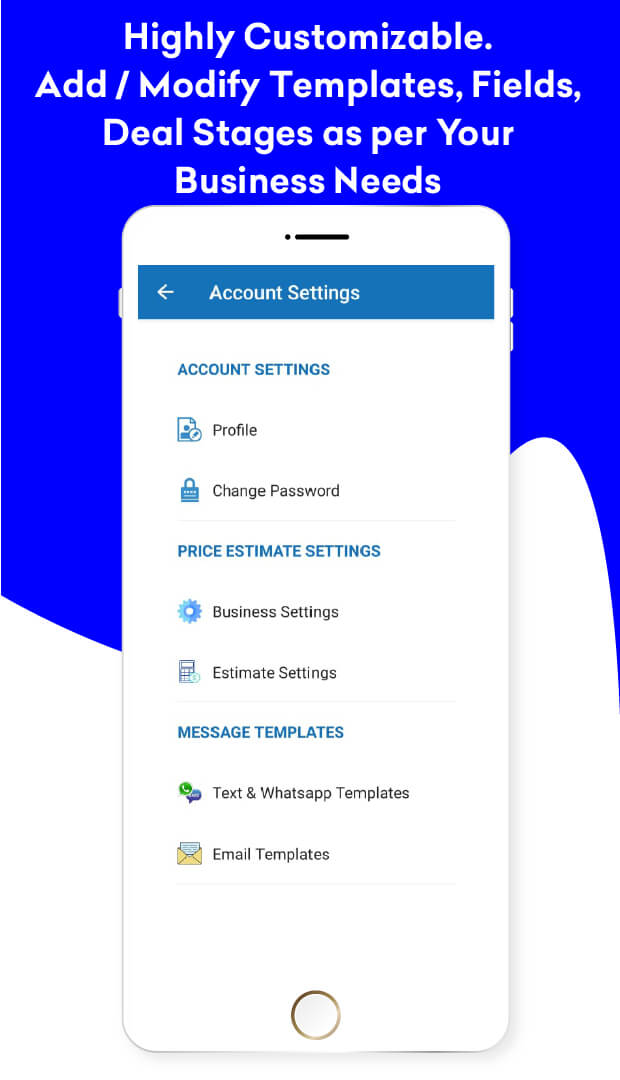The height and width of the screenshot is (1080, 620).
Task: Tap the phone's round home button
Action: 316,1015
